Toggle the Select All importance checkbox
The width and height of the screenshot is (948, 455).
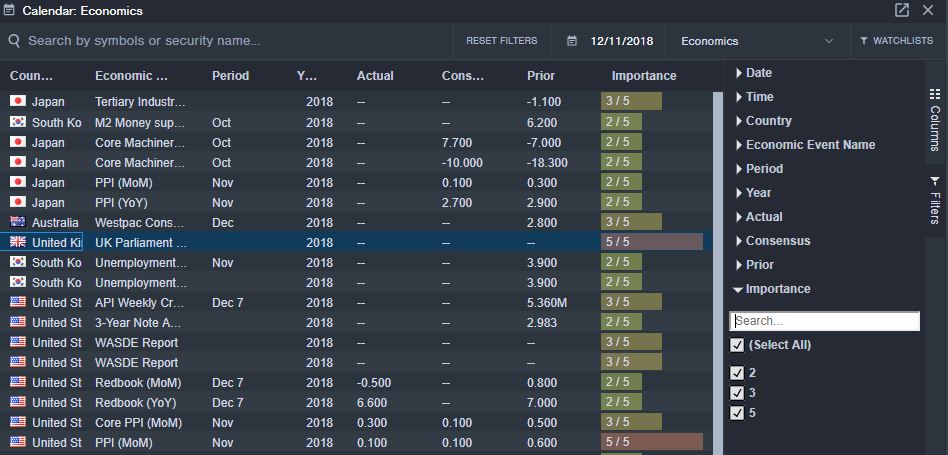(x=738, y=345)
